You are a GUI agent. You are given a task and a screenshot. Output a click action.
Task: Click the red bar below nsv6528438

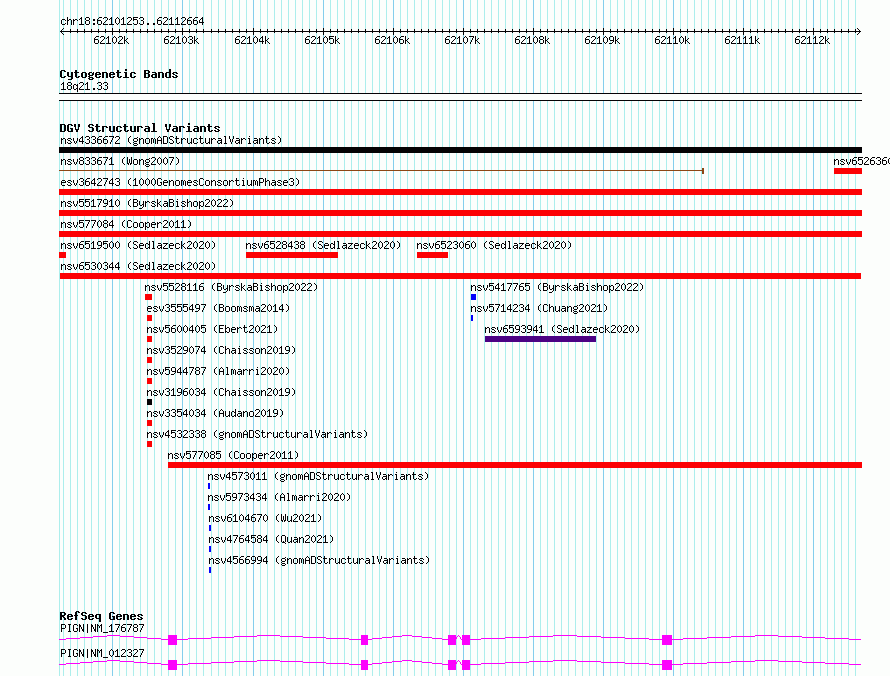pyautogui.click(x=292, y=255)
